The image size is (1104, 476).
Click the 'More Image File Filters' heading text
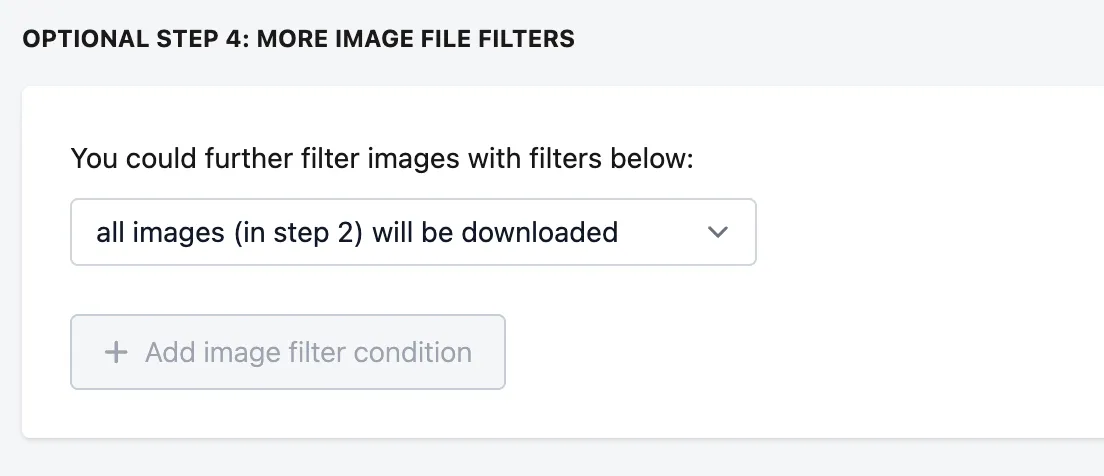[415, 39]
